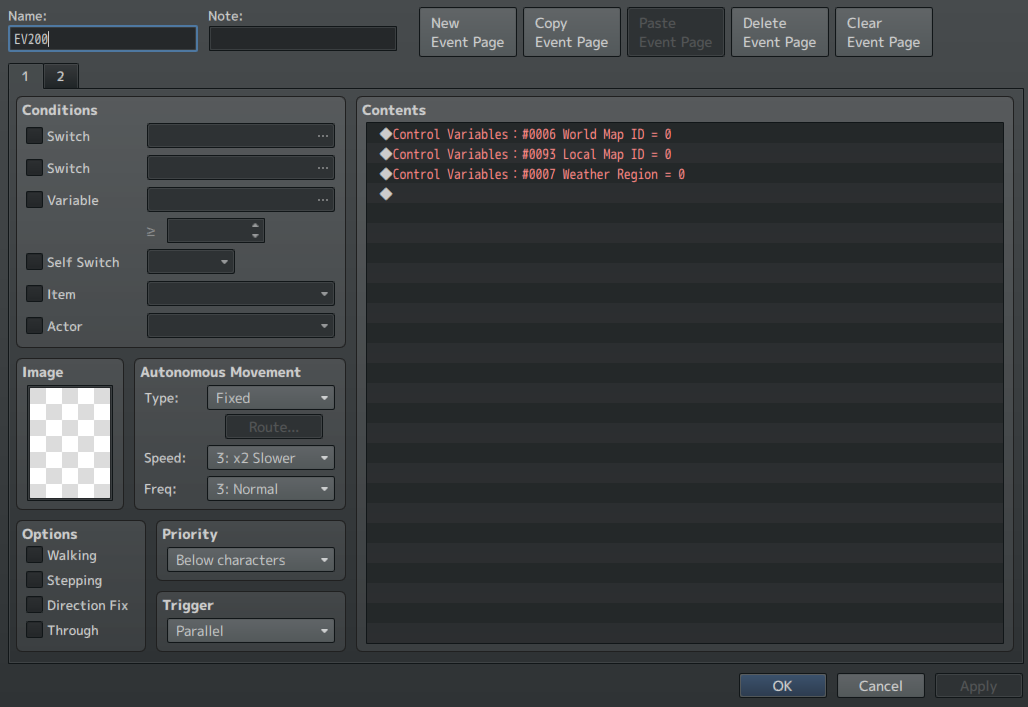This screenshot has width=1028, height=707.
Task: Open the Priority dropdown set to Below characters
Action: 250,560
